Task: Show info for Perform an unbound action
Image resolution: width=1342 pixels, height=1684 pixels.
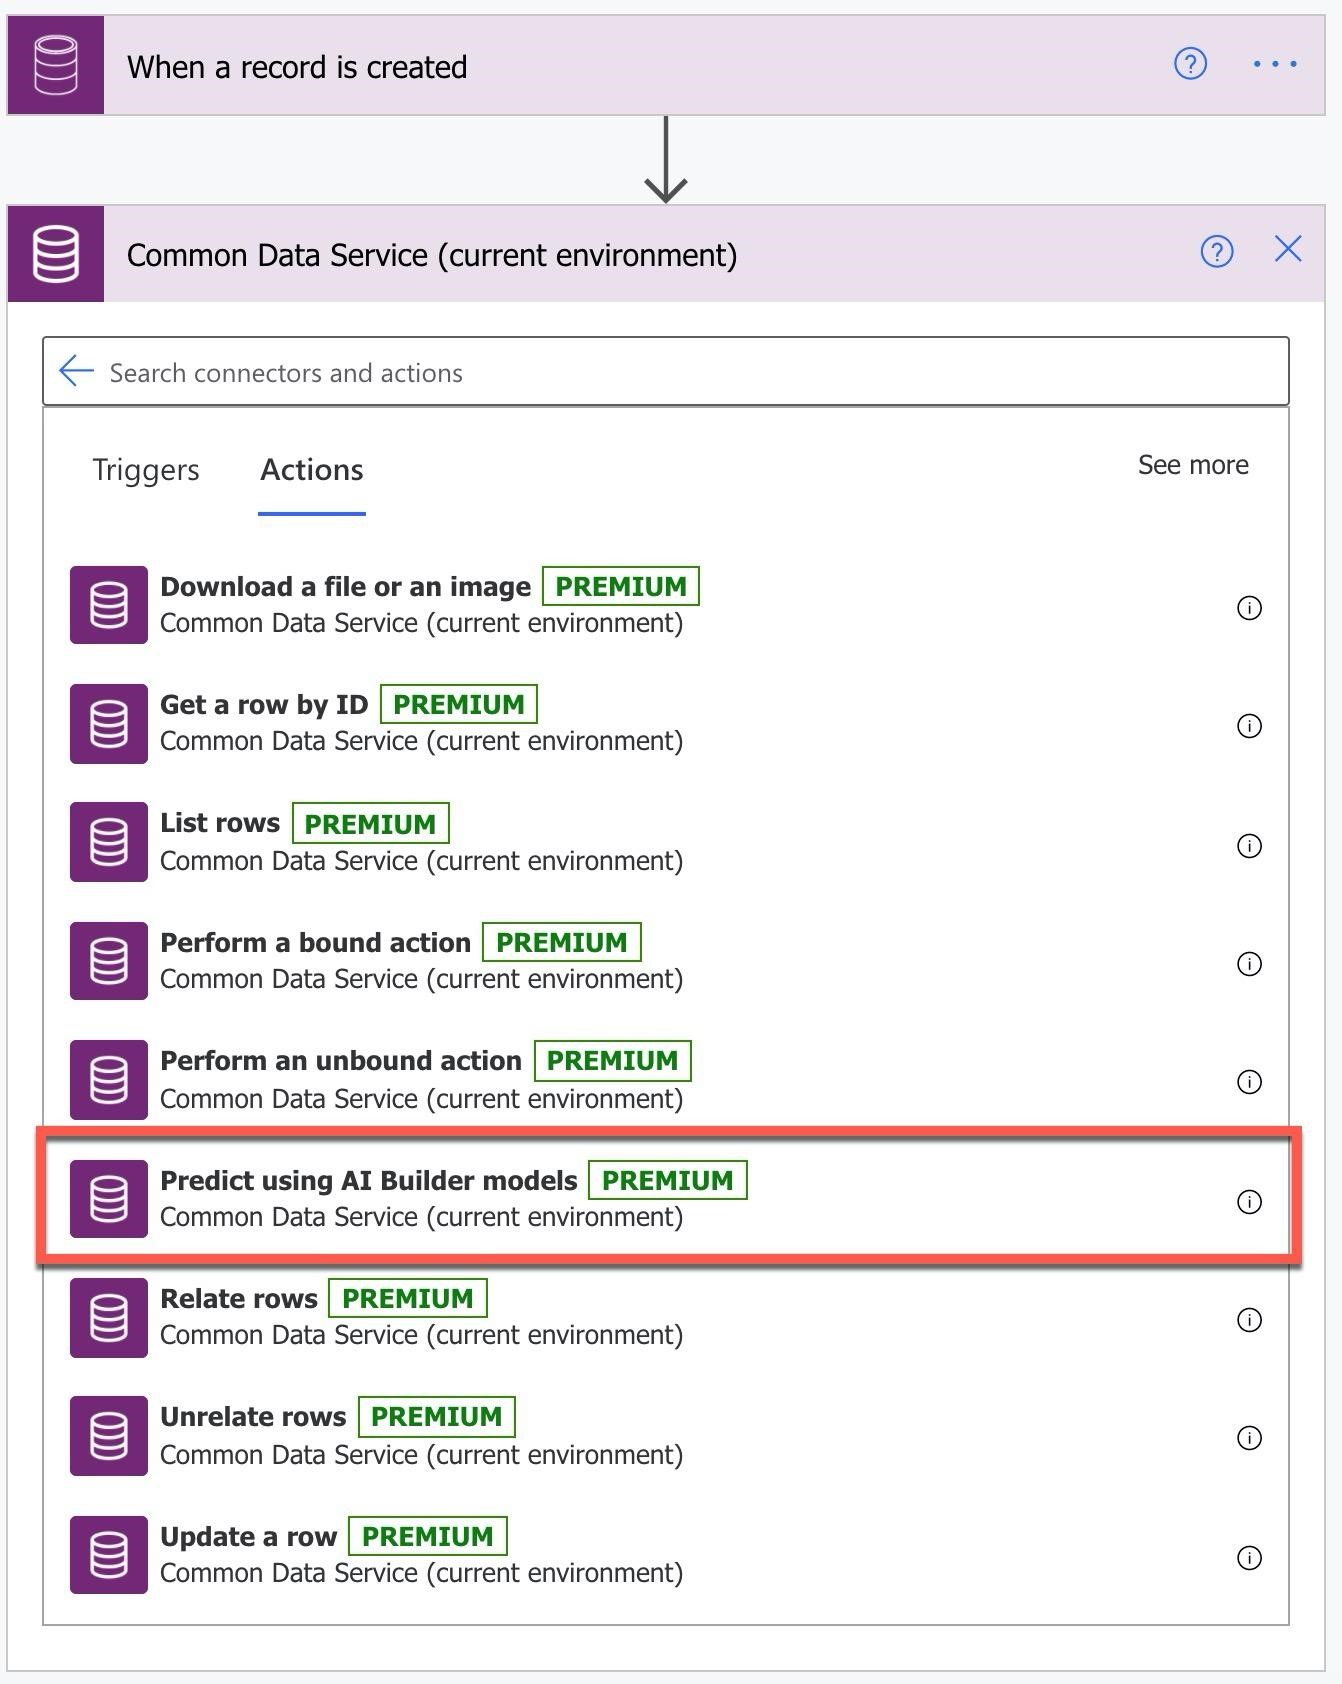Action: 1249,1082
